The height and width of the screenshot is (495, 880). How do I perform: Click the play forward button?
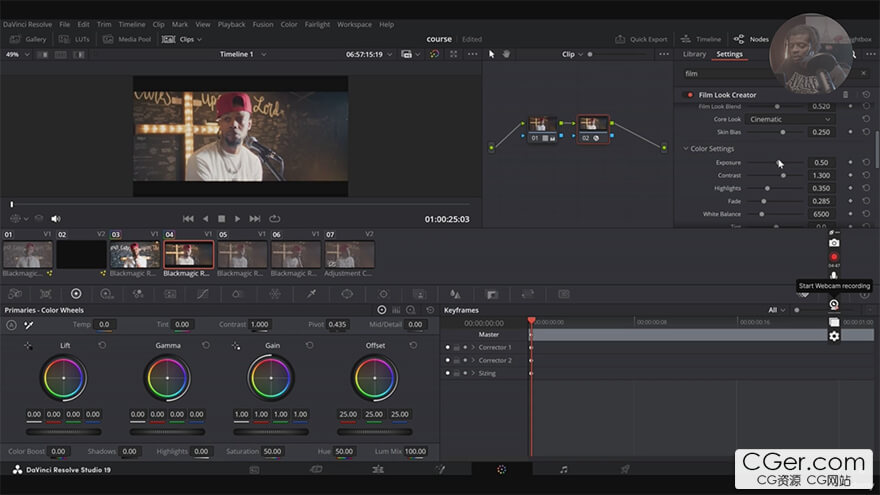click(237, 219)
